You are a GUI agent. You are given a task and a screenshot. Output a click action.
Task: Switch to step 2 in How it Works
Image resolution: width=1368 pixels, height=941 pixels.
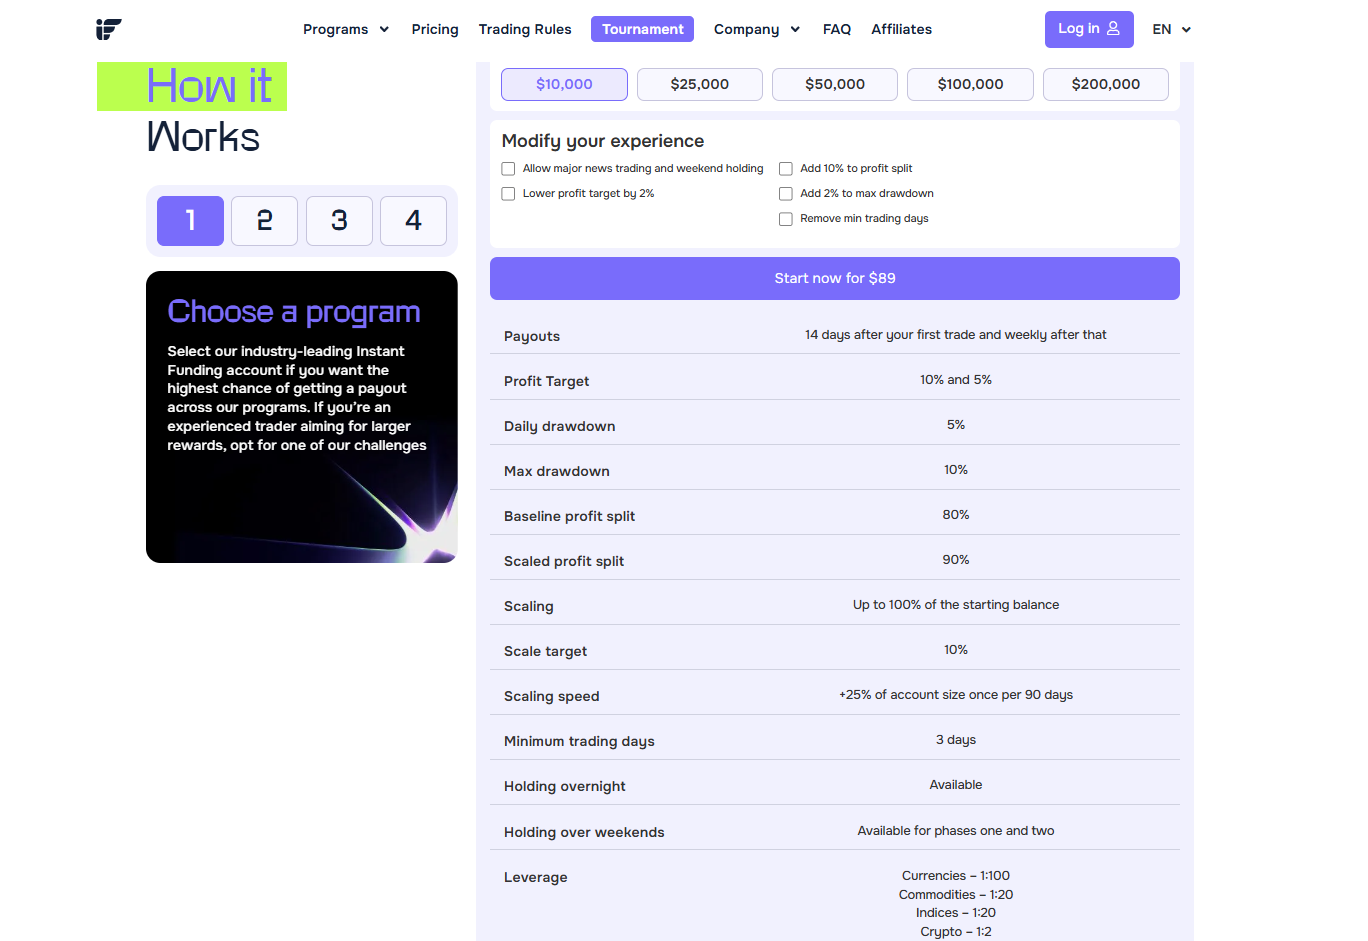tap(264, 221)
